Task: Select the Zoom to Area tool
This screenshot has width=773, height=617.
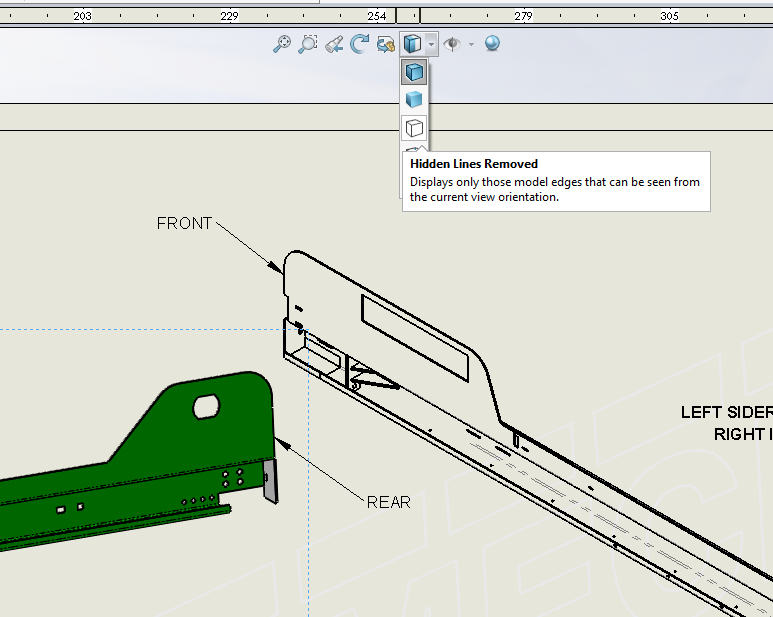Action: pyautogui.click(x=308, y=44)
